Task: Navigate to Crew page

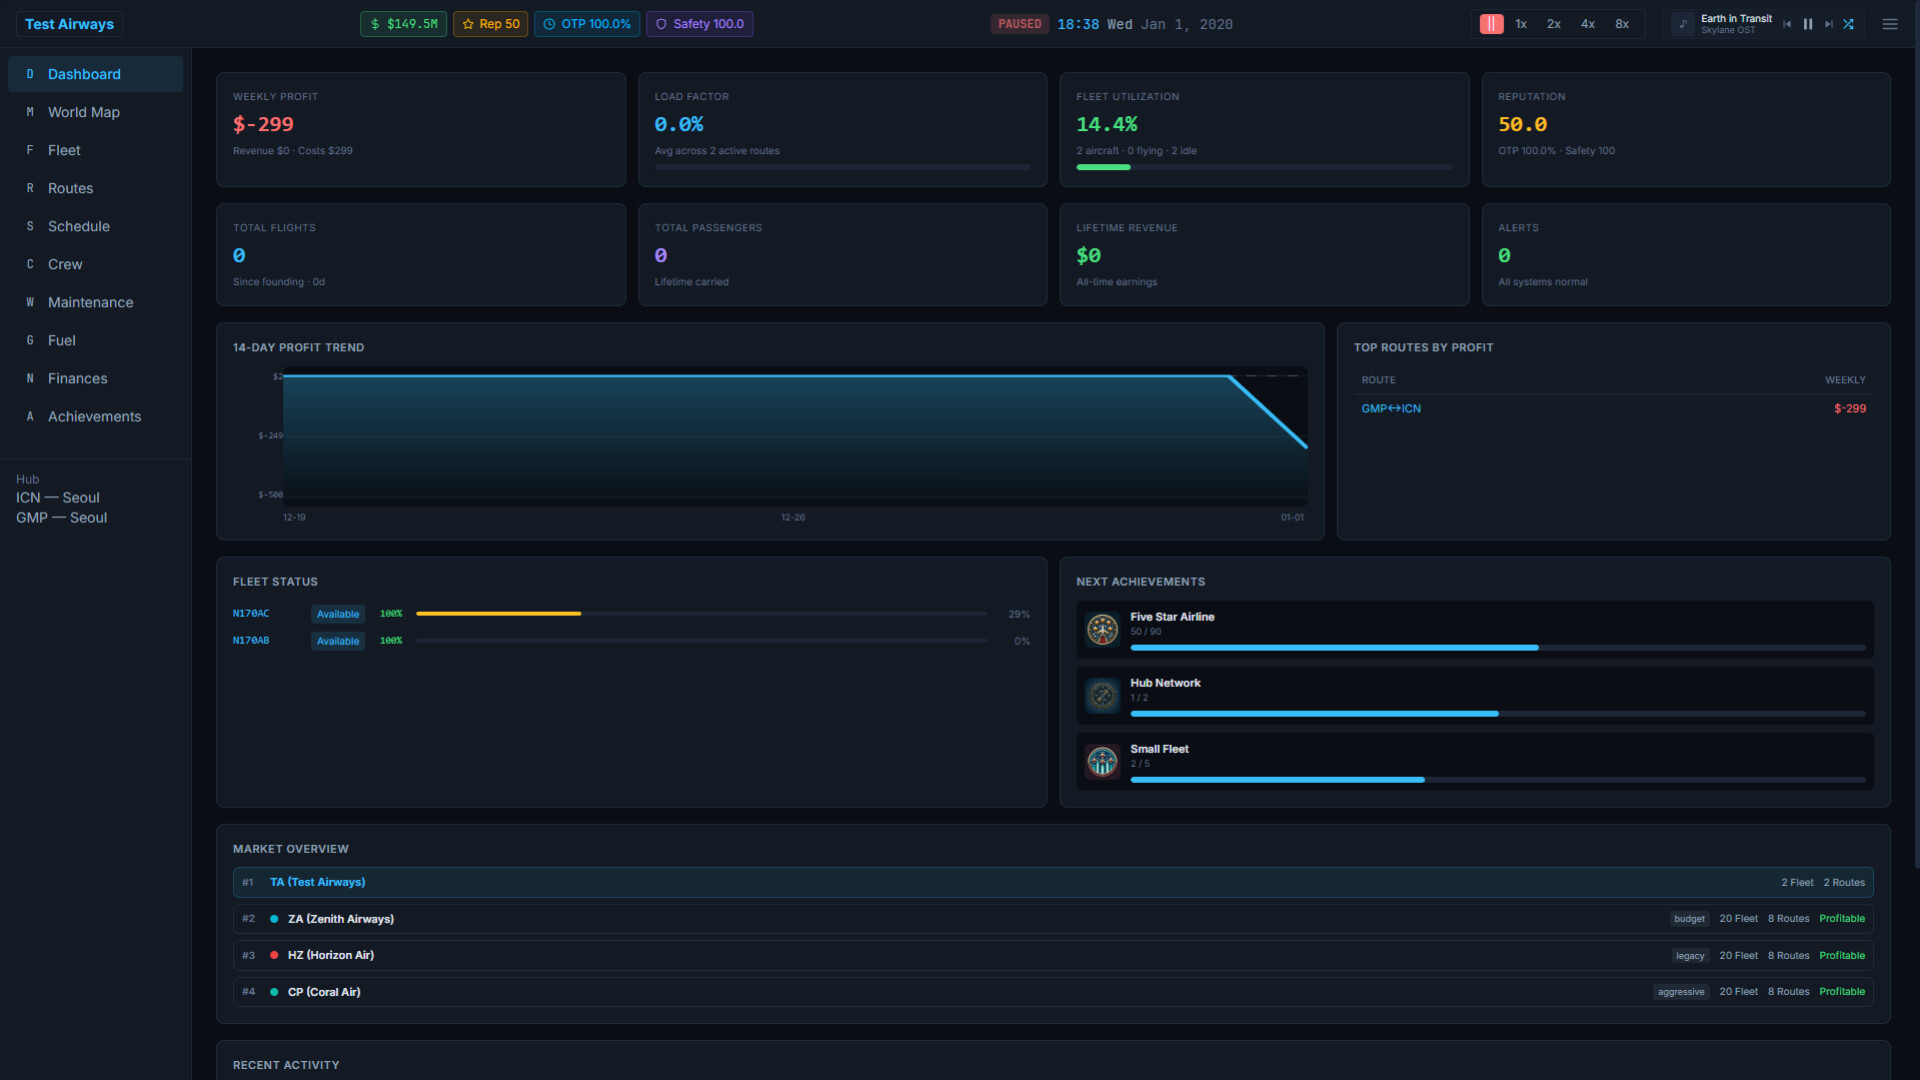Action: click(95, 264)
